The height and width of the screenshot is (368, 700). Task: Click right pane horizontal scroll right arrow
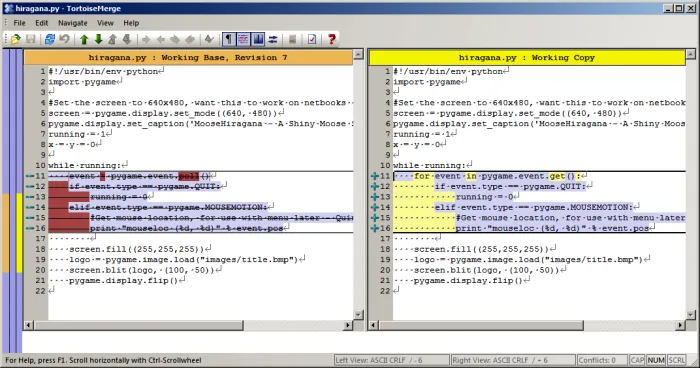click(680, 326)
